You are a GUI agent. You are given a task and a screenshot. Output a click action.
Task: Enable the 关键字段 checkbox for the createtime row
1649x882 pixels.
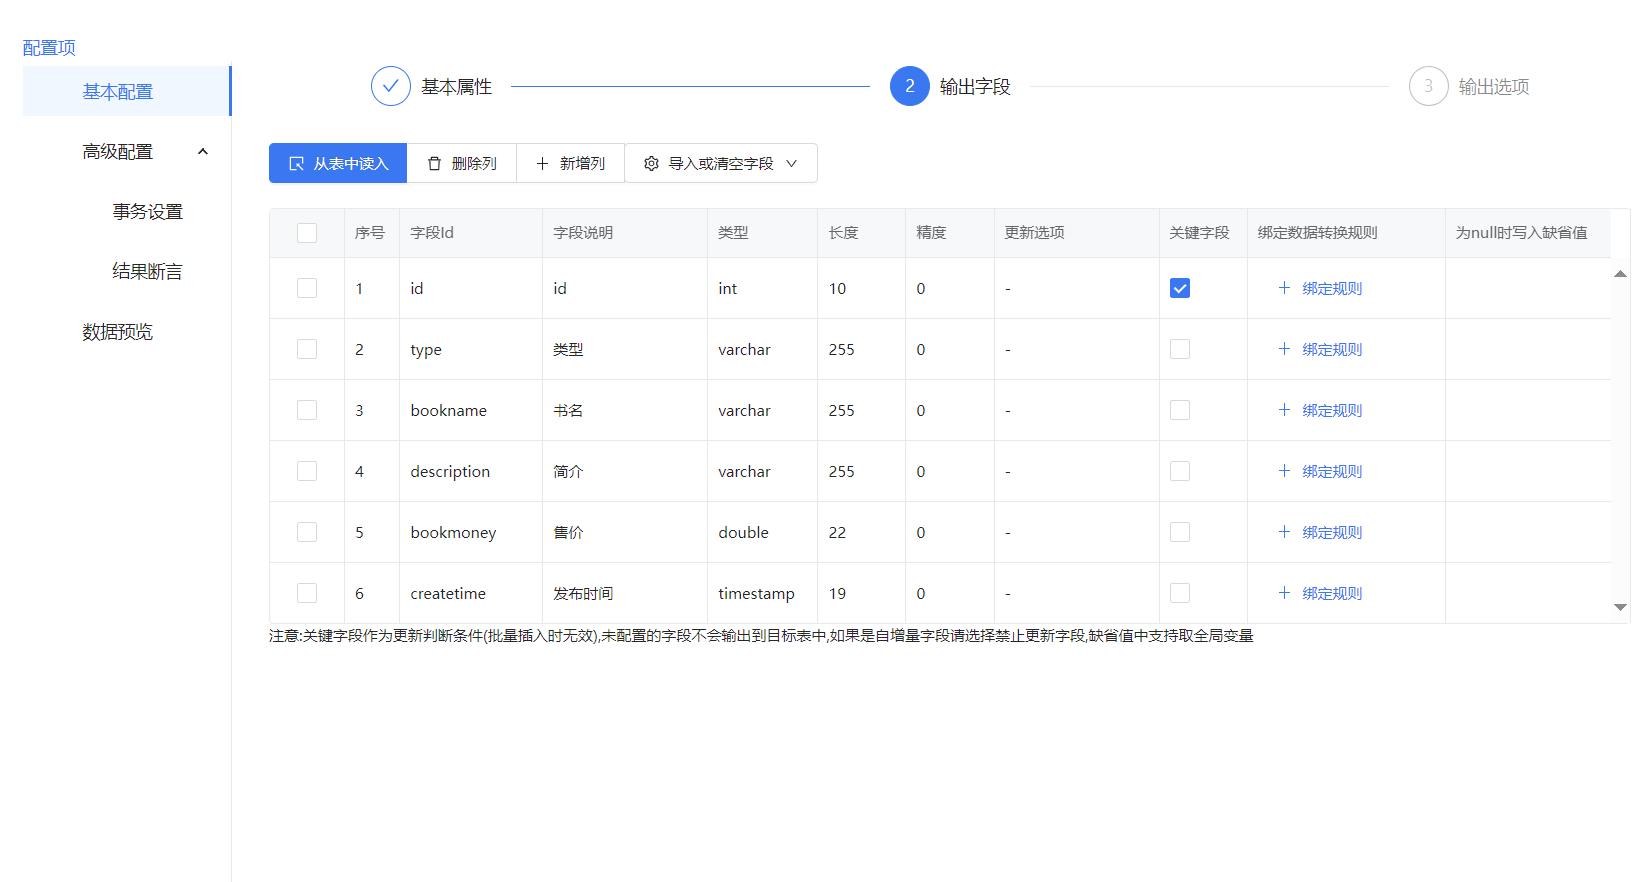click(1180, 593)
